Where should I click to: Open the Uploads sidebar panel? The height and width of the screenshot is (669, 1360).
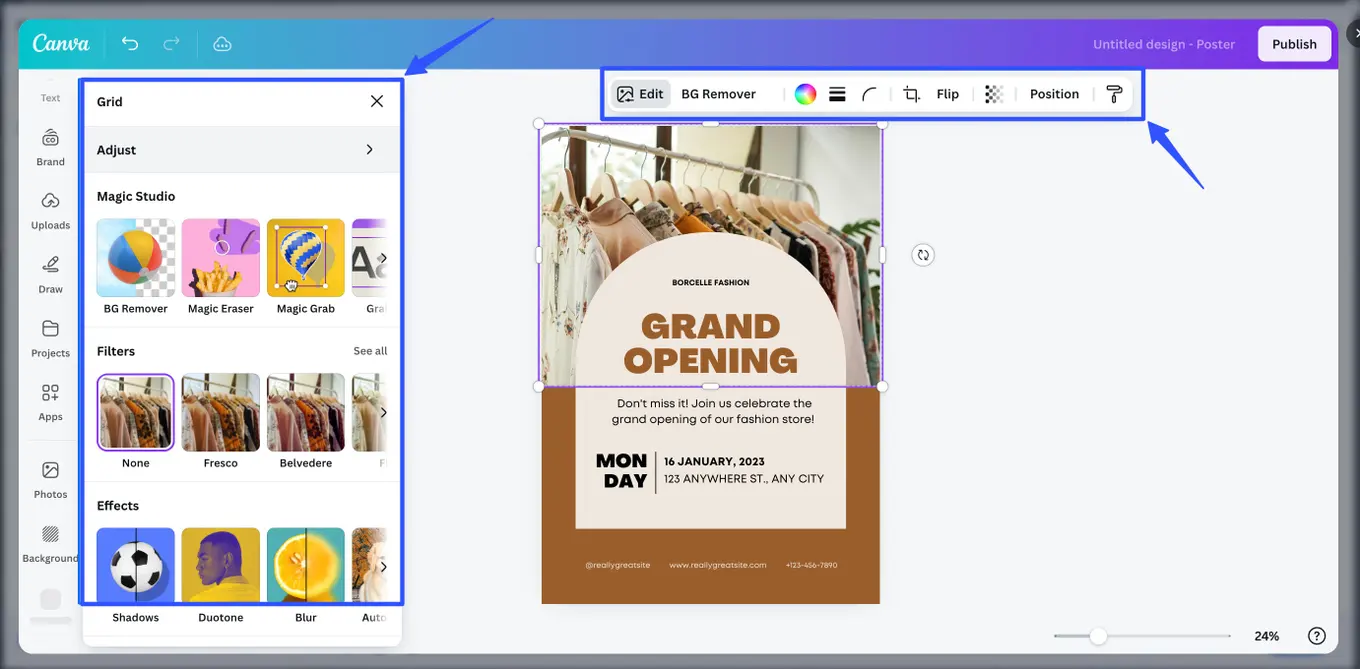click(x=50, y=210)
